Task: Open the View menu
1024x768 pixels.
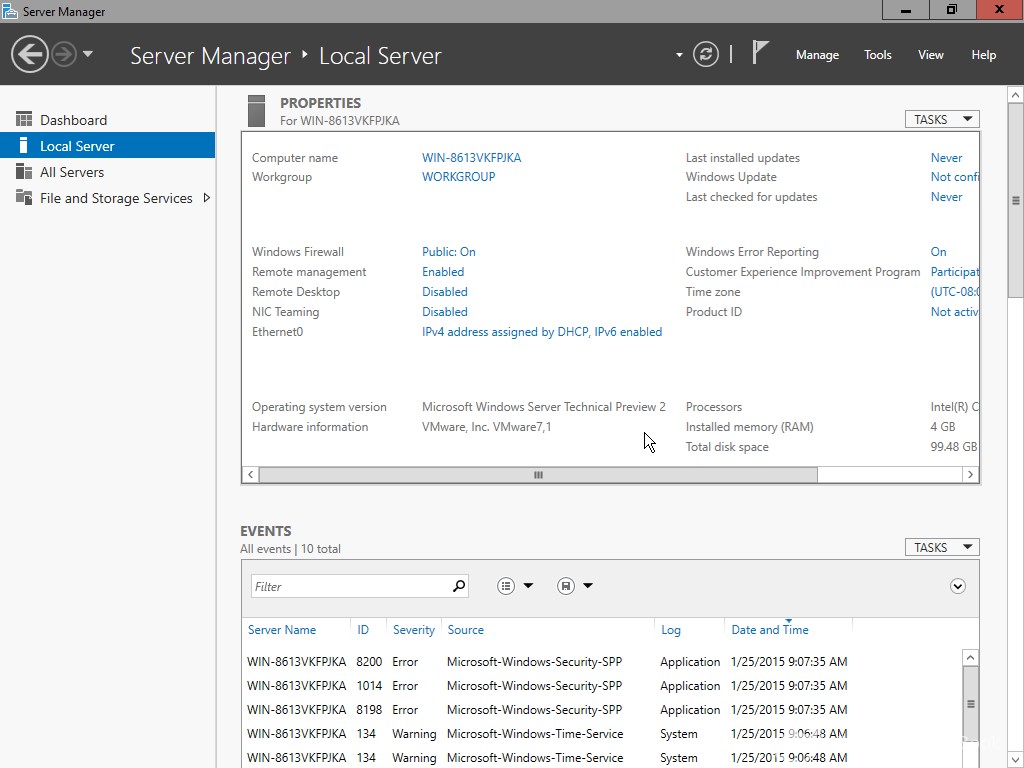Action: tap(931, 55)
